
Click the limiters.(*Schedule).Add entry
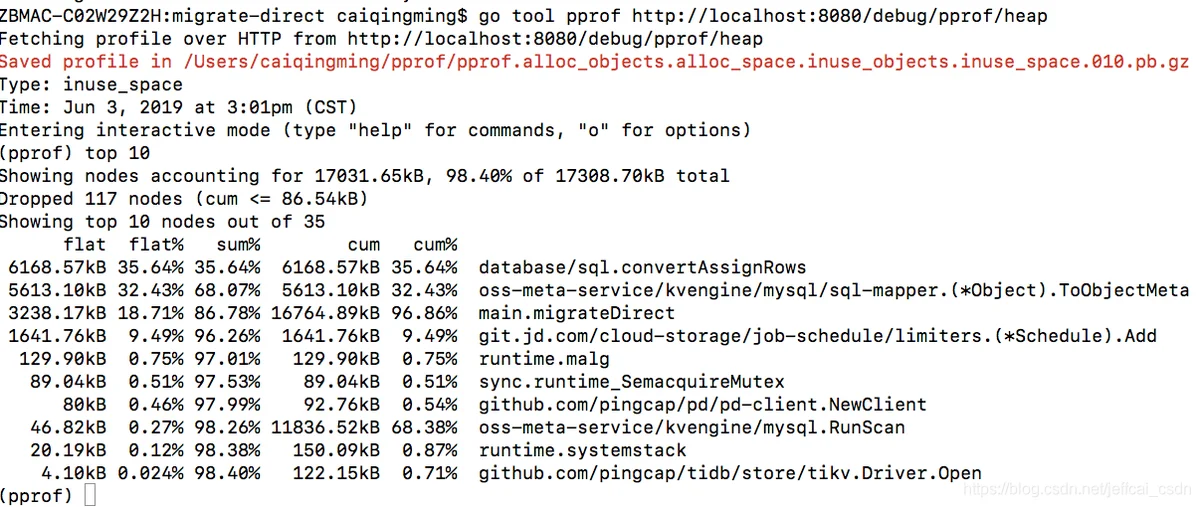tap(817, 336)
